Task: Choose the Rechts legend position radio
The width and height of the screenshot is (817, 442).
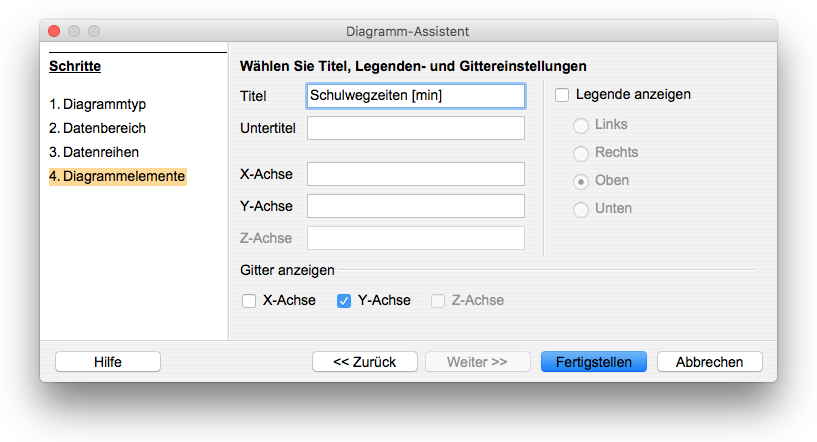Action: coord(581,153)
